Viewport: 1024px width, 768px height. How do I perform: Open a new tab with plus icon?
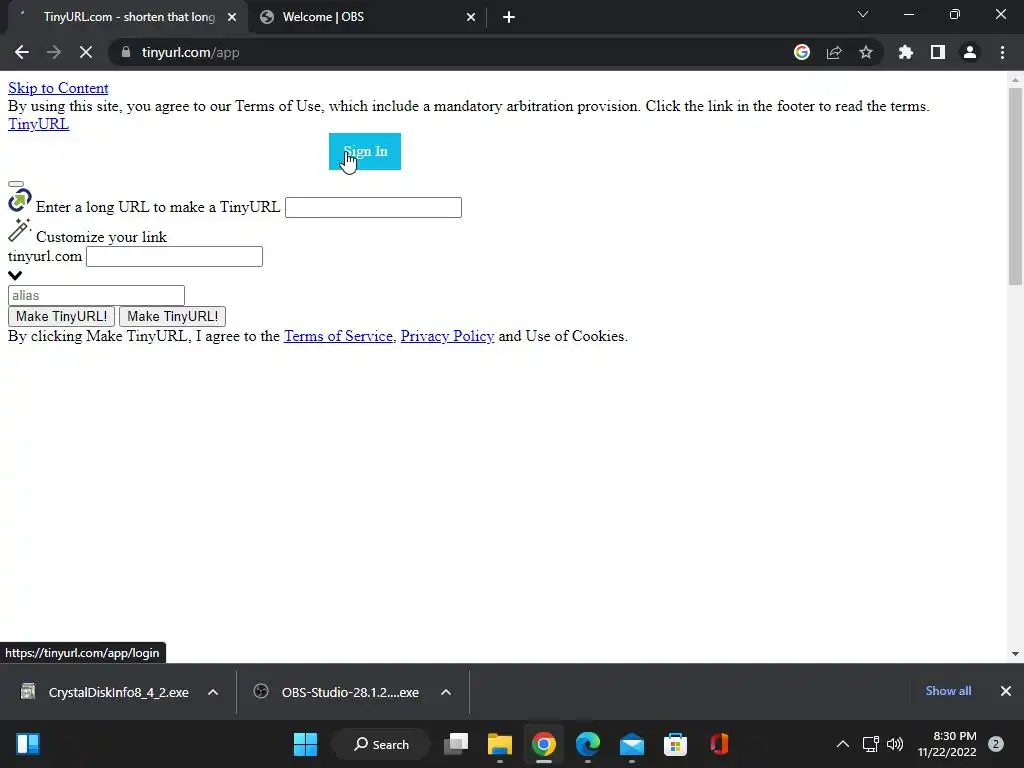click(509, 17)
